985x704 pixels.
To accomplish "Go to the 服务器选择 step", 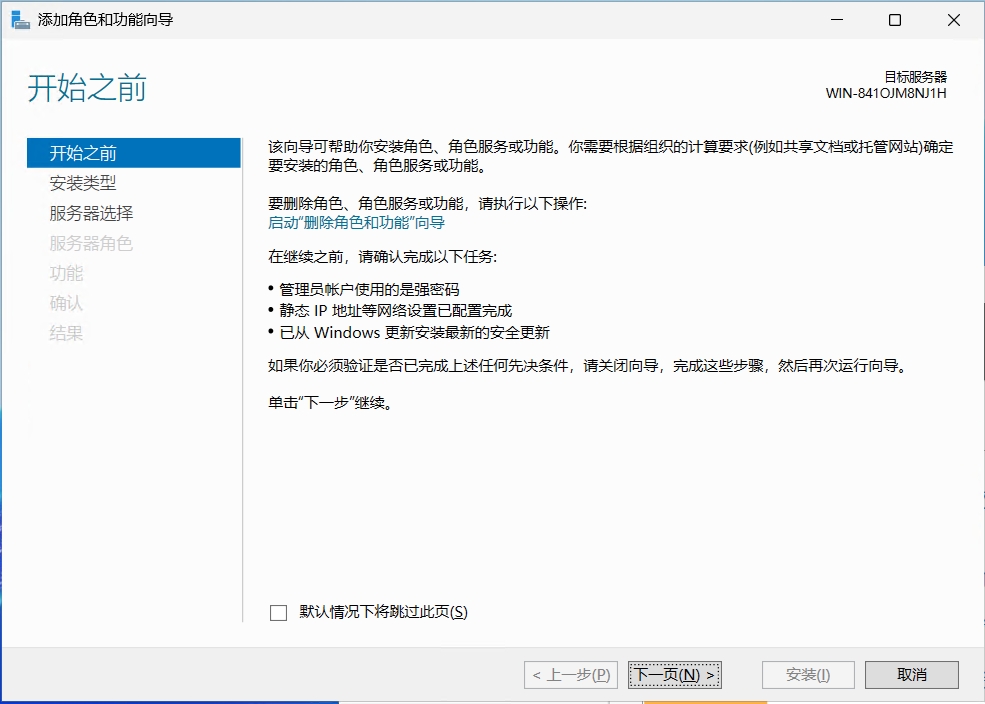I will (x=91, y=214).
